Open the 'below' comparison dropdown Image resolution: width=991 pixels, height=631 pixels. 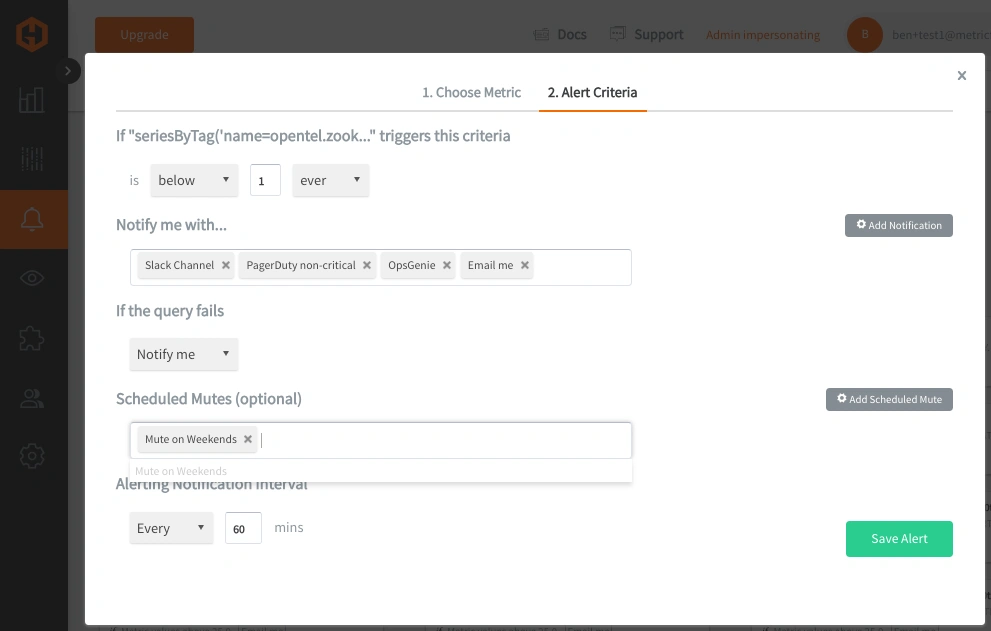pos(194,181)
